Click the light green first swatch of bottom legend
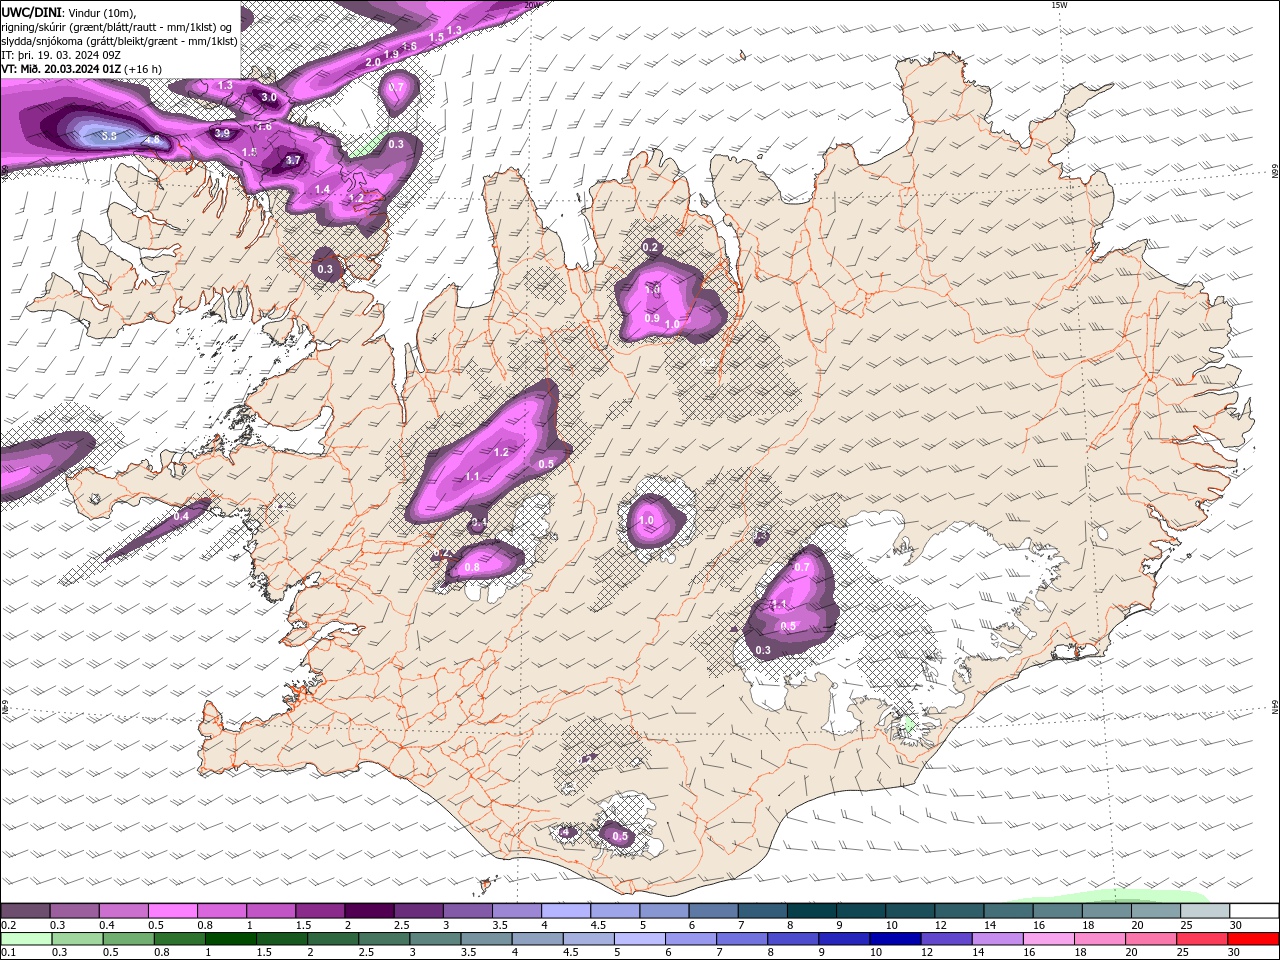 click(25, 939)
